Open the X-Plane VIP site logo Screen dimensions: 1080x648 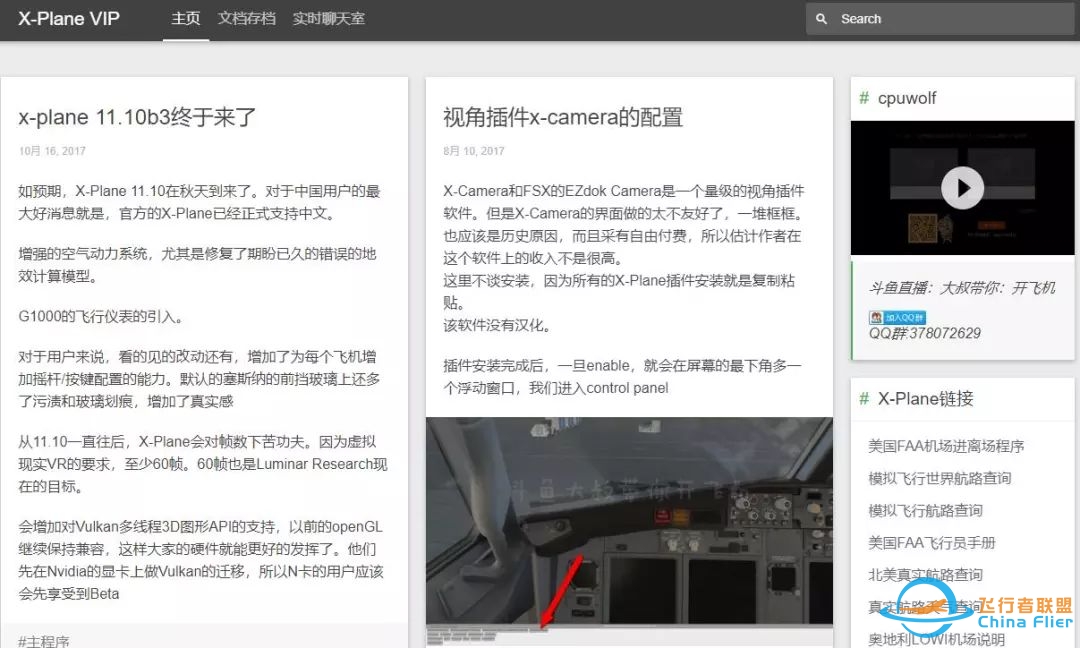coord(69,19)
